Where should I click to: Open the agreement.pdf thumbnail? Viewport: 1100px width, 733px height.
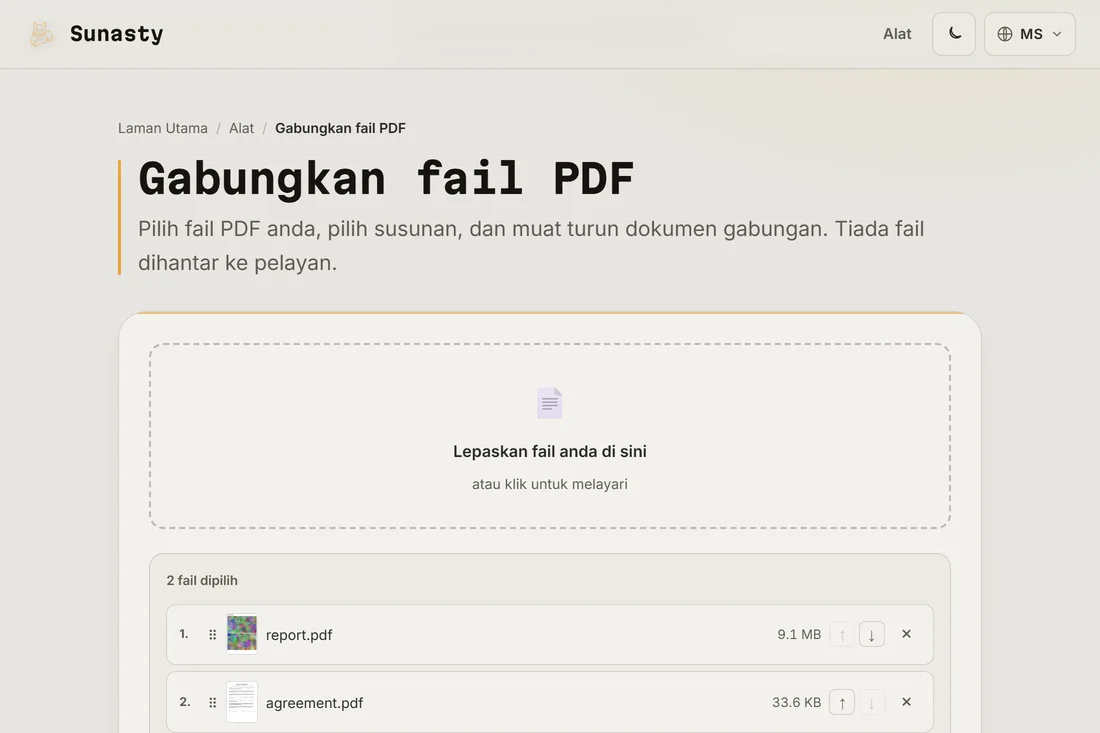[242, 701]
